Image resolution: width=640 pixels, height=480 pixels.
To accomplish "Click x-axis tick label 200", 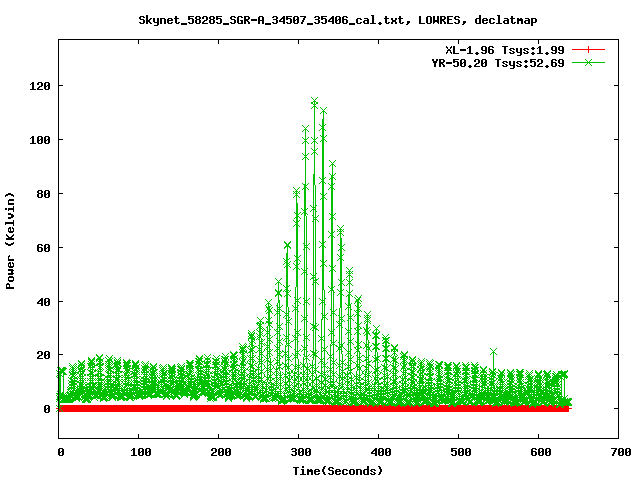I will 221,452.
